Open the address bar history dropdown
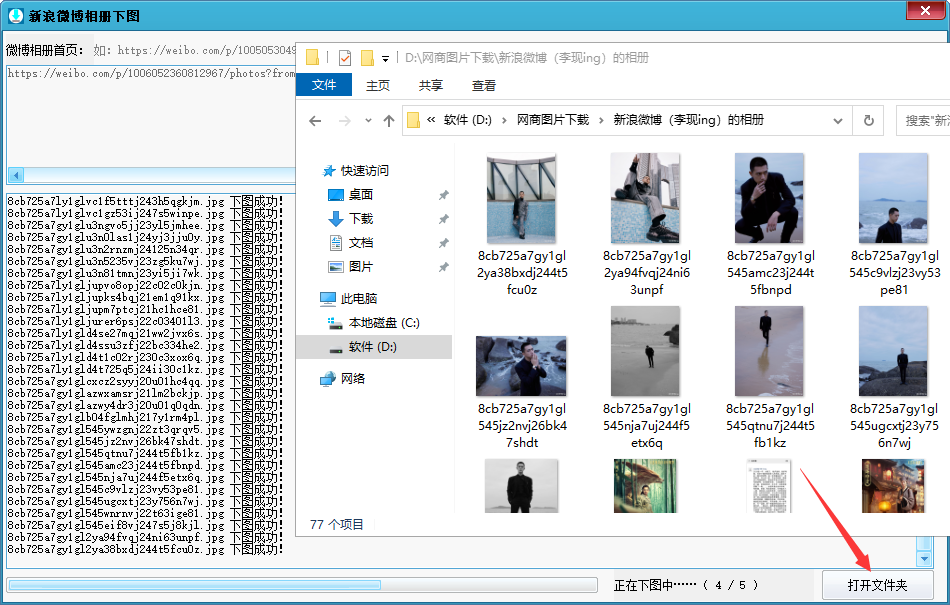This screenshot has width=950, height=605. pos(837,121)
